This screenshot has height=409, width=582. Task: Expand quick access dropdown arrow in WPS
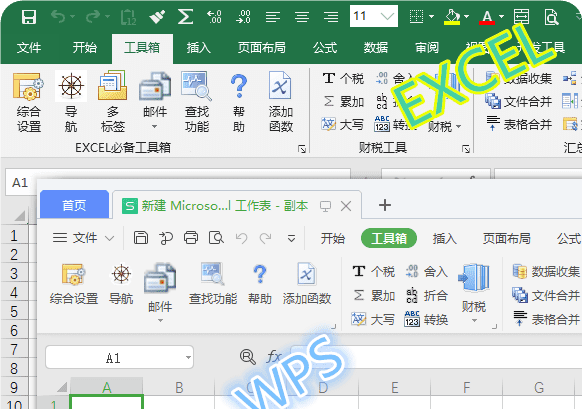tap(292, 238)
